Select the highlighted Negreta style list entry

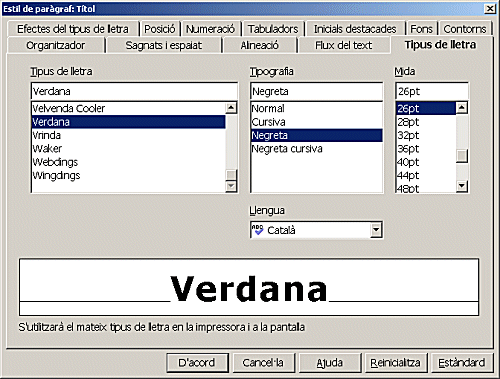click(x=317, y=135)
